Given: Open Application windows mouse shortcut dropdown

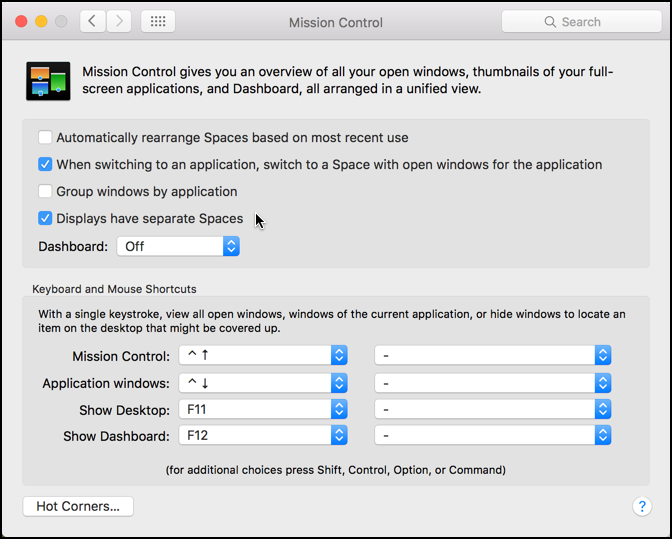Looking at the screenshot, I should [x=492, y=383].
